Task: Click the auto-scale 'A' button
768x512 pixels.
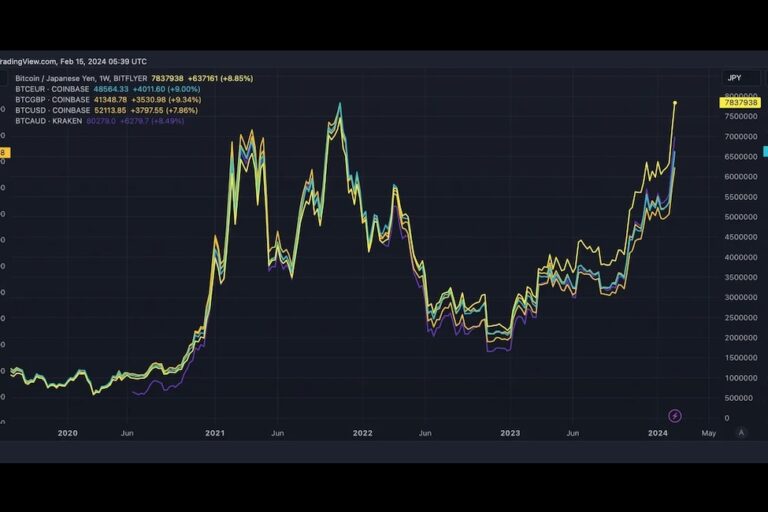Action: [741, 433]
